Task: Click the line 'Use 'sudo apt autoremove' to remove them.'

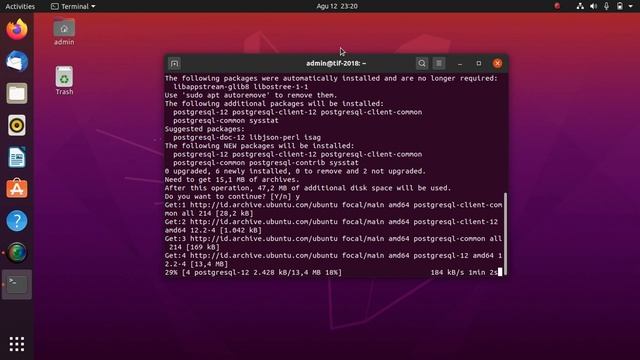Action: [x=251, y=95]
